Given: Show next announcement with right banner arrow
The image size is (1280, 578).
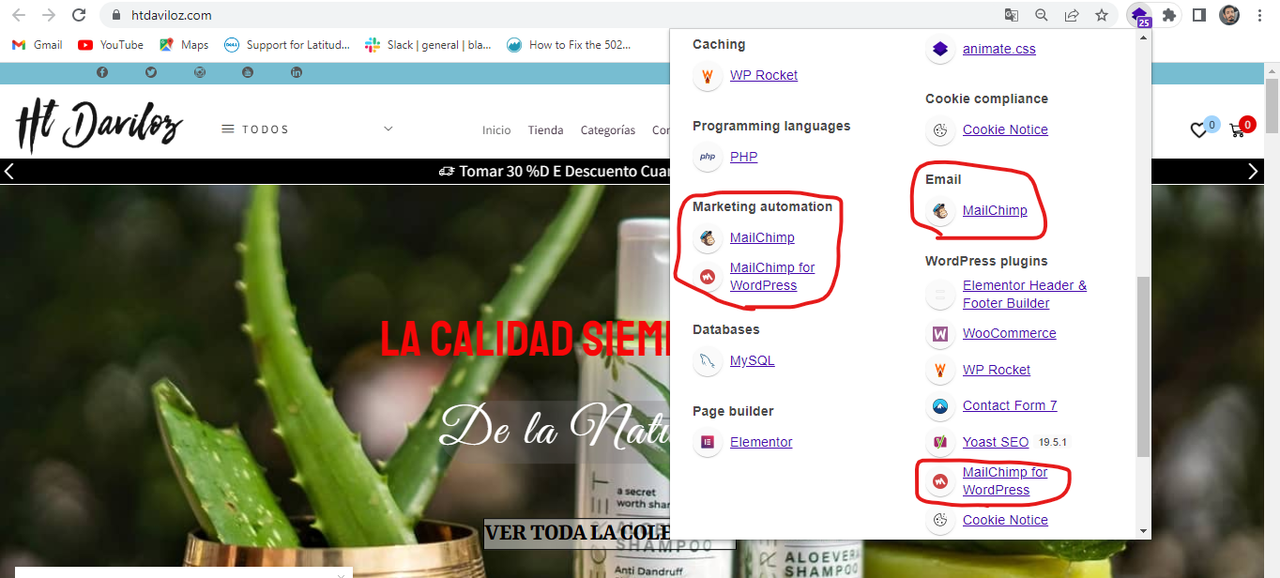Looking at the screenshot, I should click(1253, 171).
